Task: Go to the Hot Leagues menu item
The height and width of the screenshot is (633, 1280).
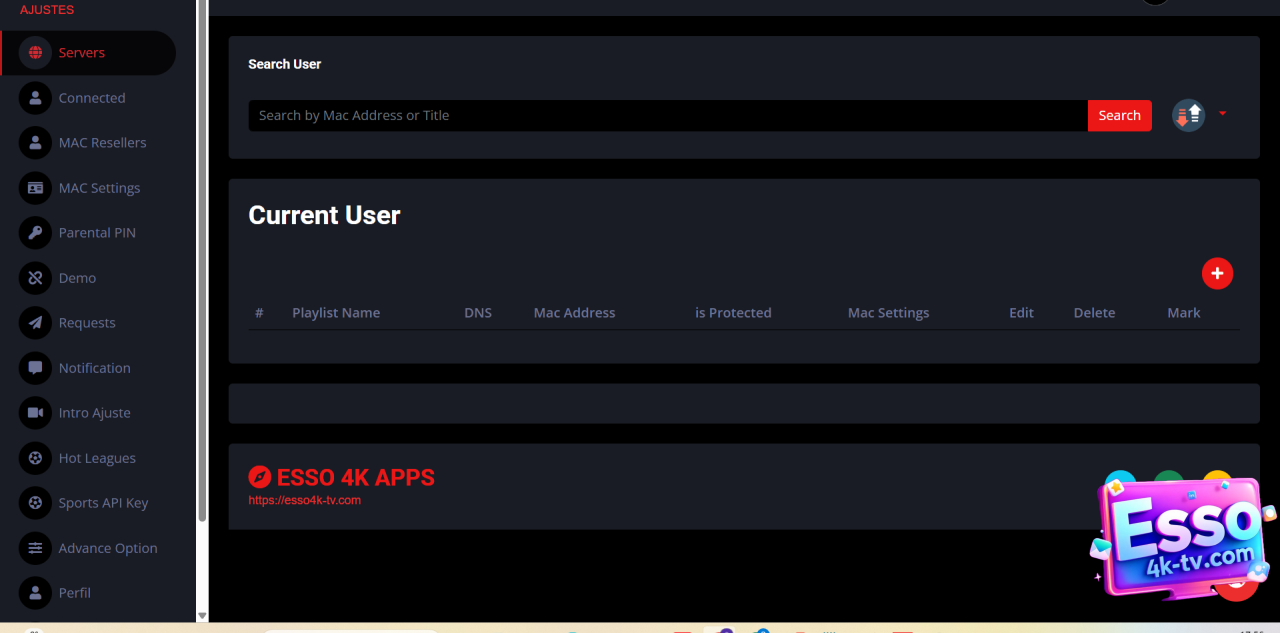Action: [x=97, y=458]
